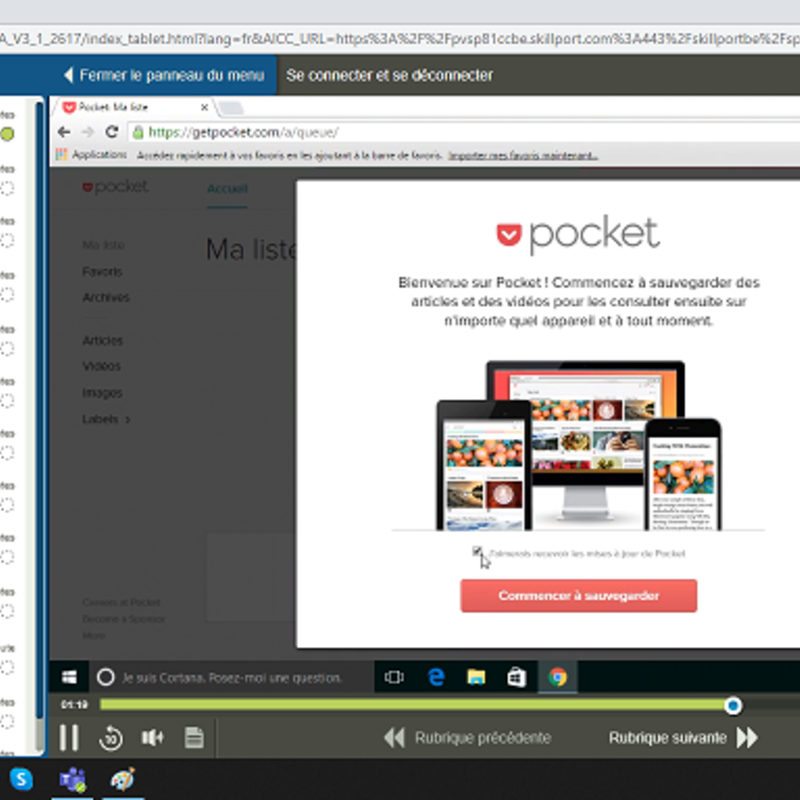Open Archives in Pocket sidebar
The width and height of the screenshot is (800, 800).
click(x=106, y=297)
